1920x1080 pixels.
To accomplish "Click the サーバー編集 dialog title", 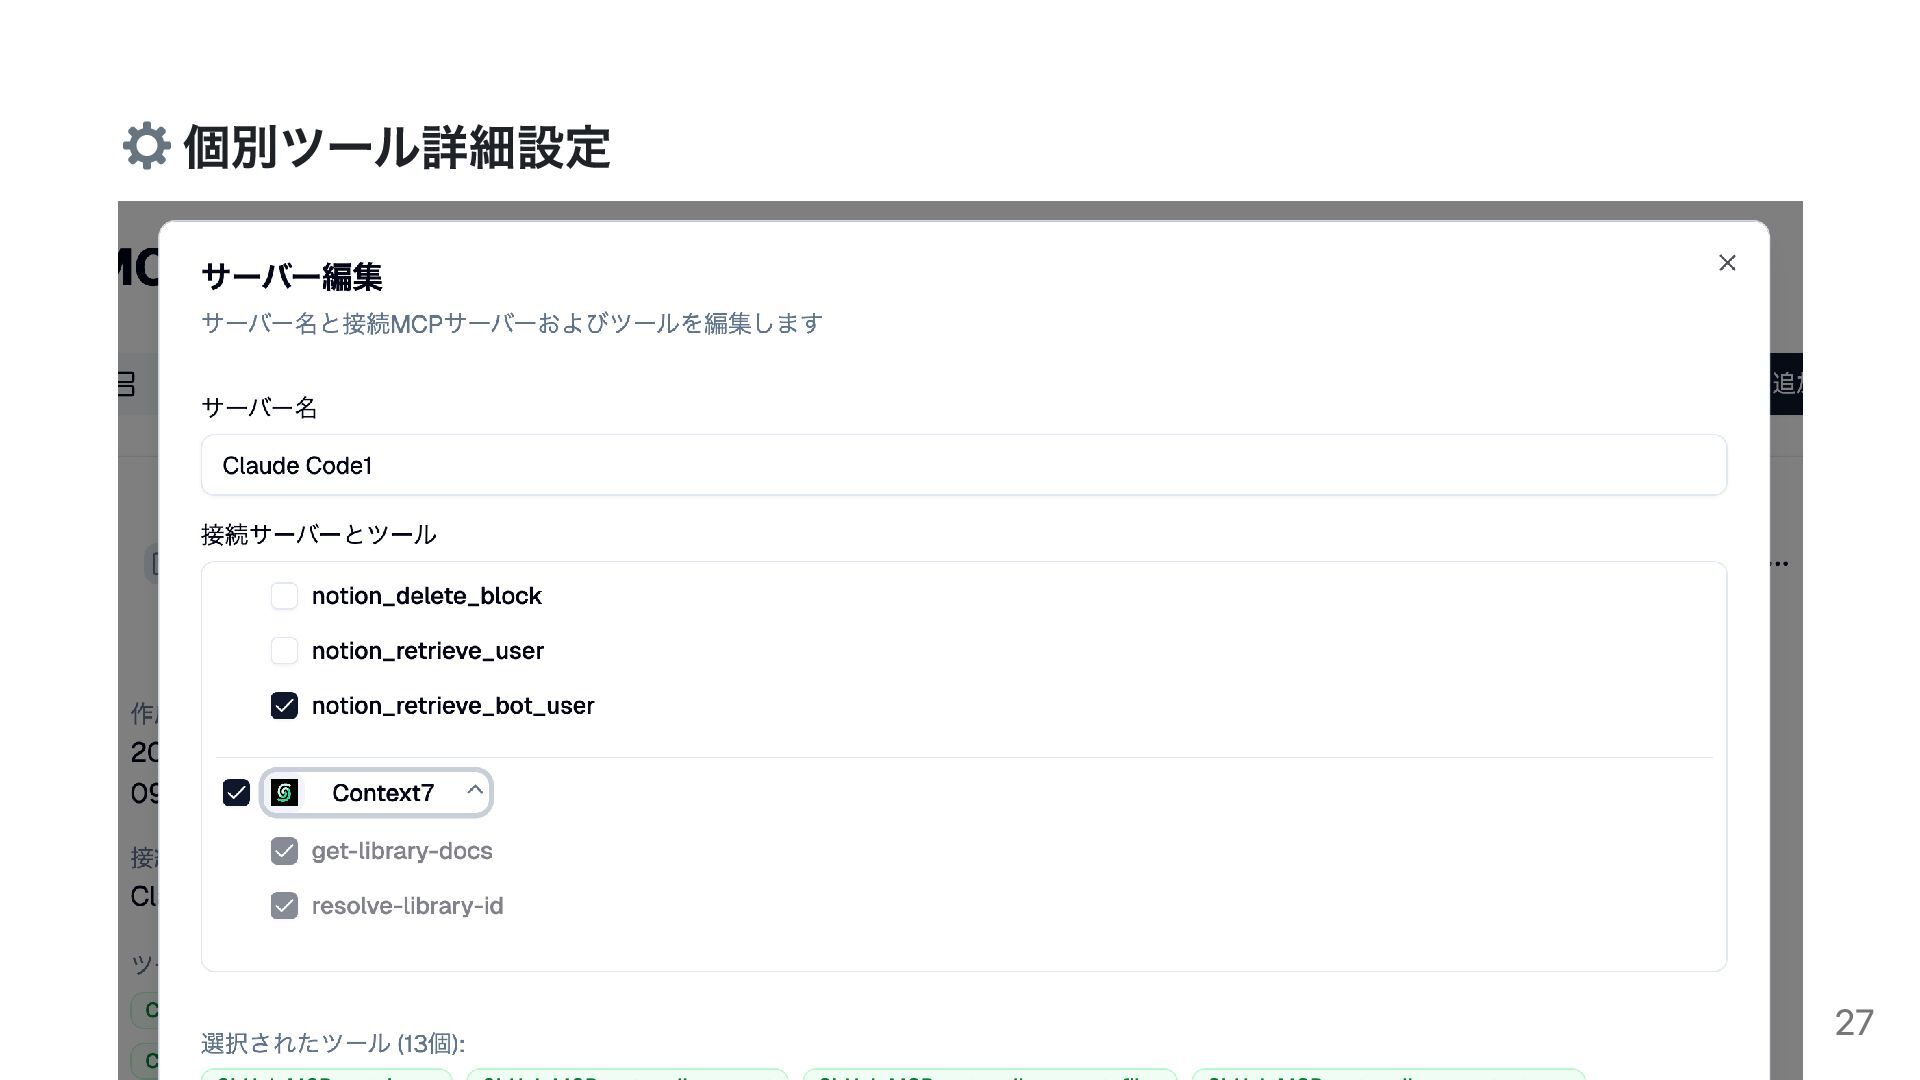I will point(292,277).
